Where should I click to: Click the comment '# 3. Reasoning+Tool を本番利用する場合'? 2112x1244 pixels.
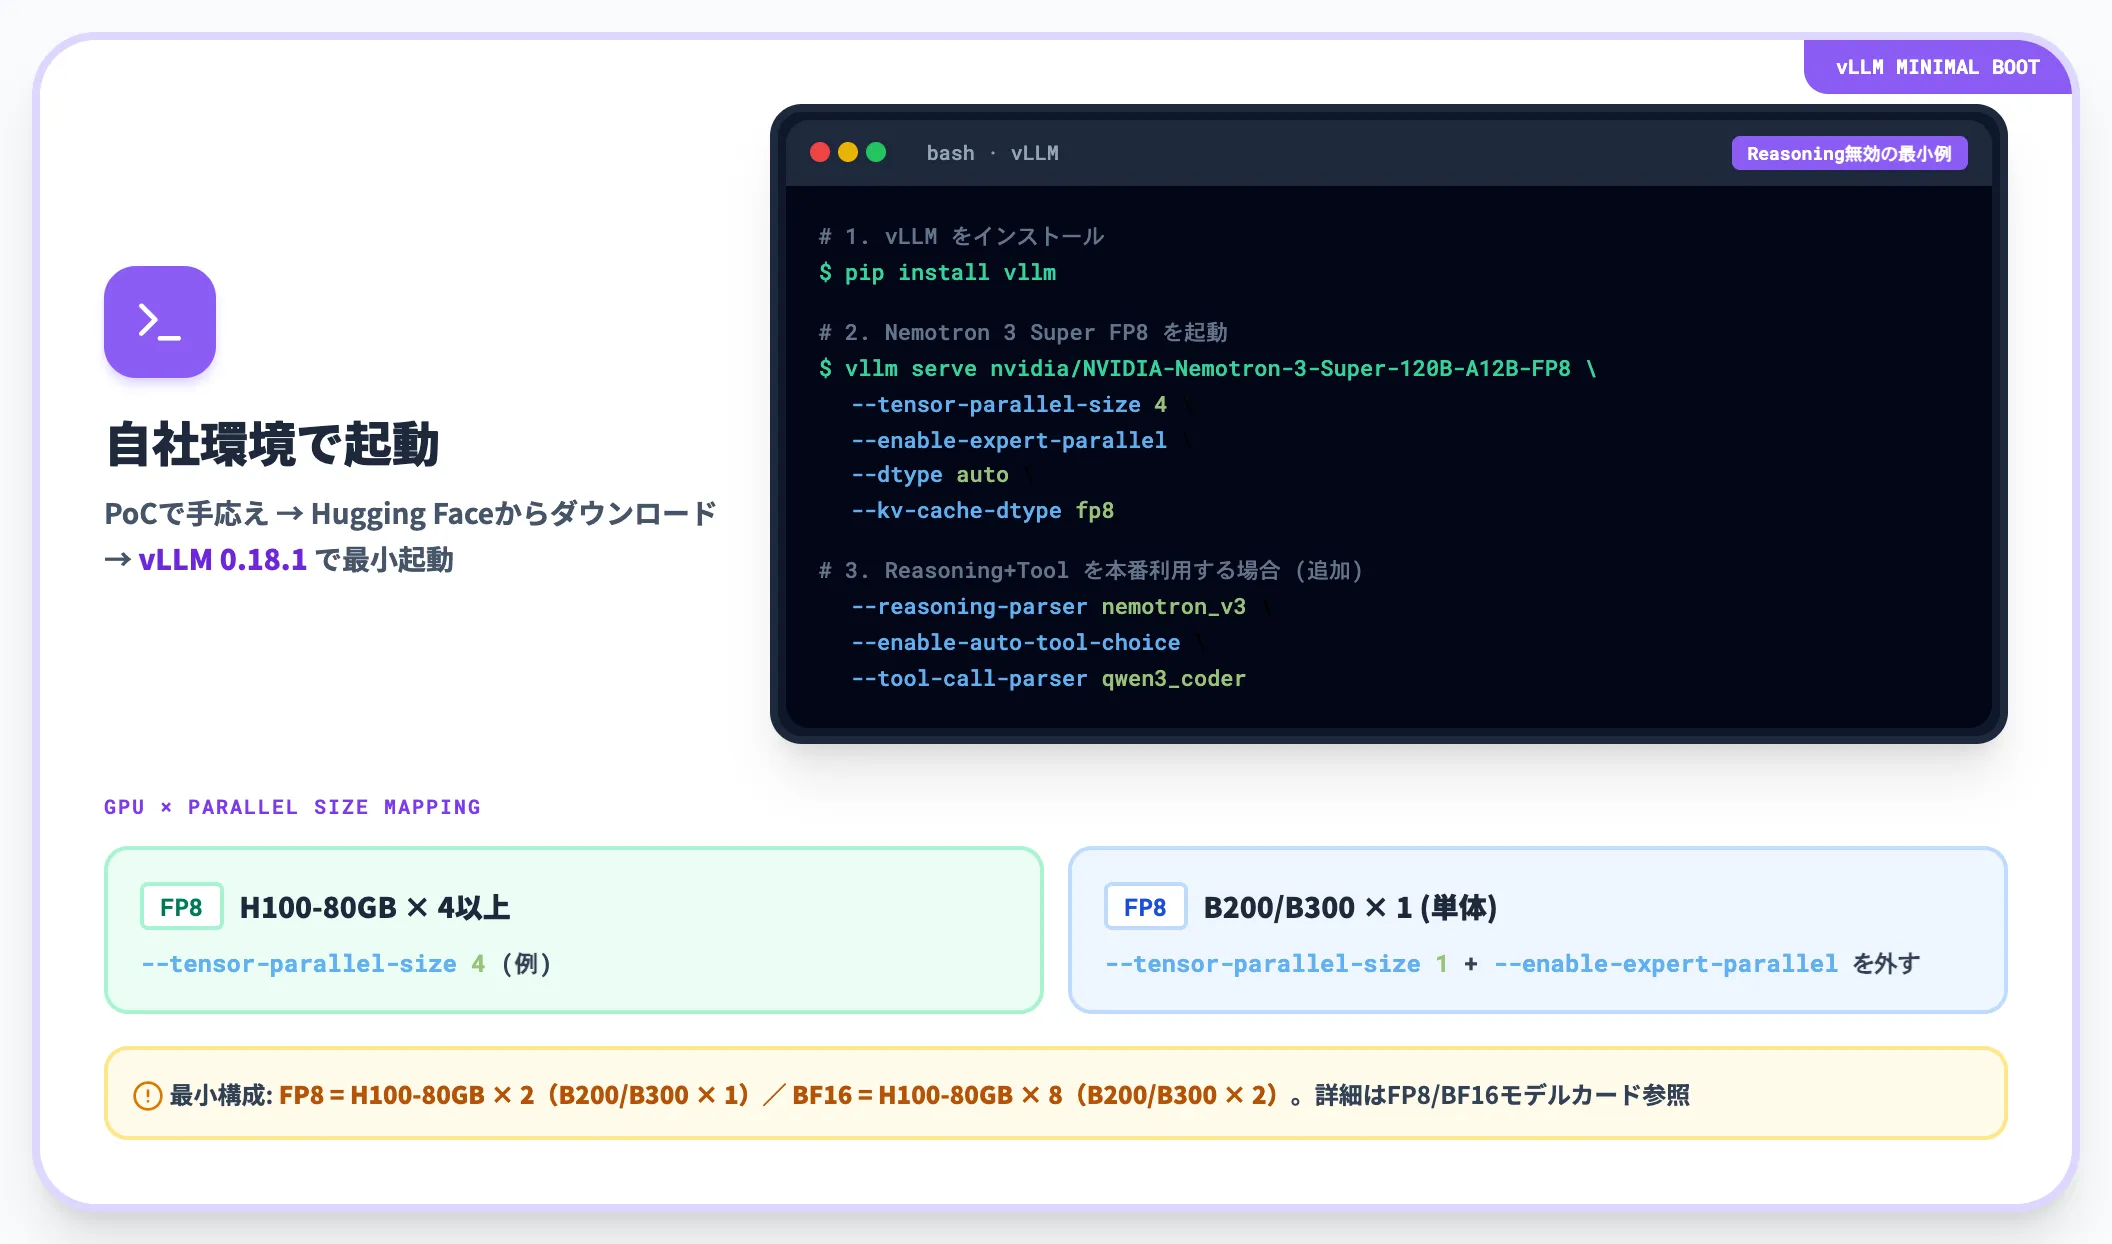point(1091,570)
